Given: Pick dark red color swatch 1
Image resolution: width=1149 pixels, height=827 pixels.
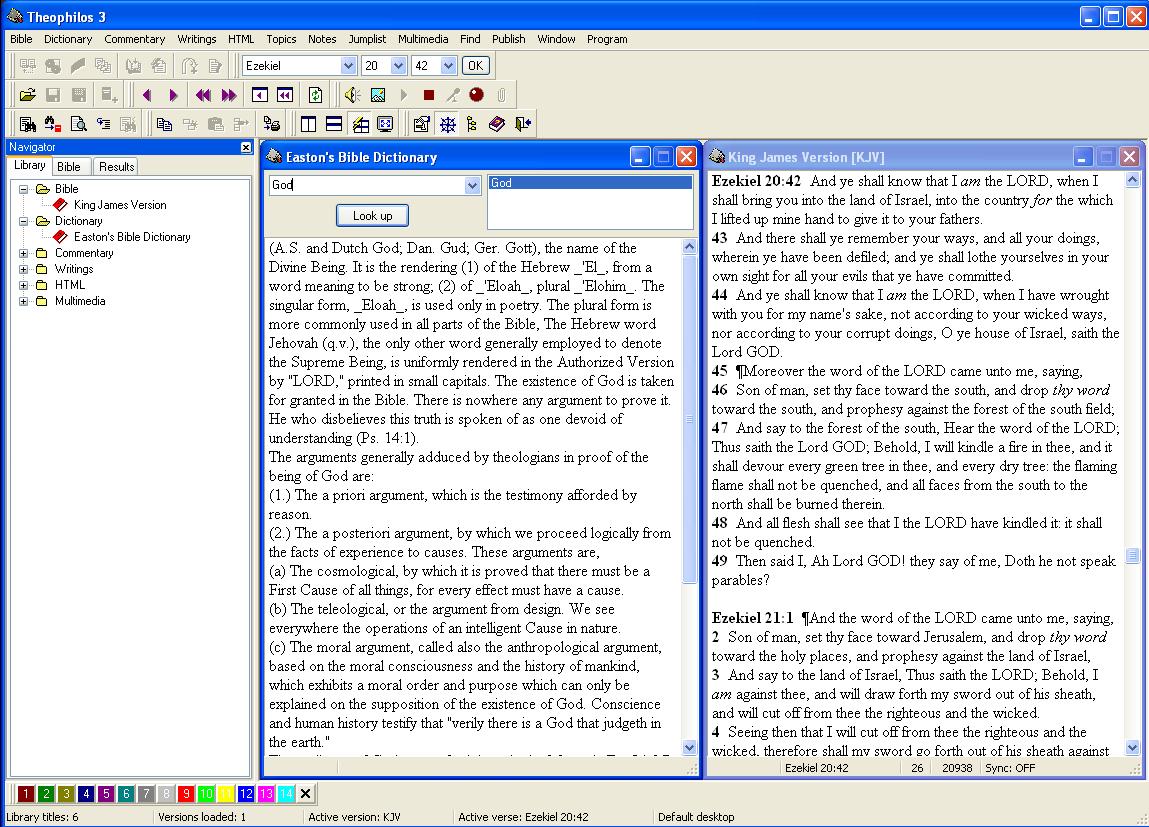Looking at the screenshot, I should click(x=26, y=793).
